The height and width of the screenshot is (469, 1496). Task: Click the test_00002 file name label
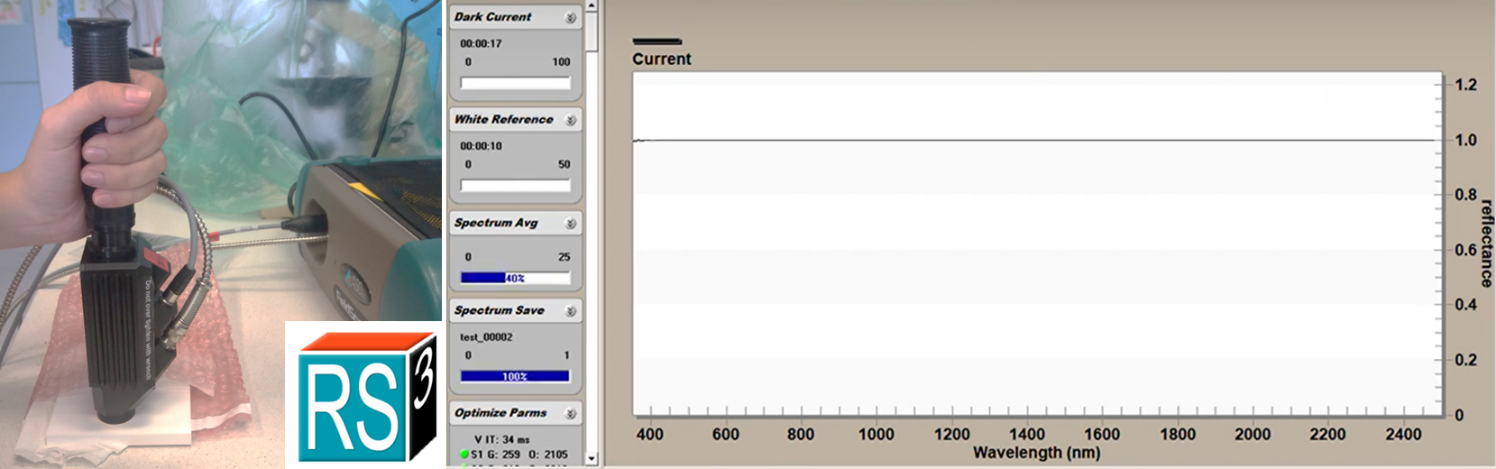pyautogui.click(x=486, y=337)
